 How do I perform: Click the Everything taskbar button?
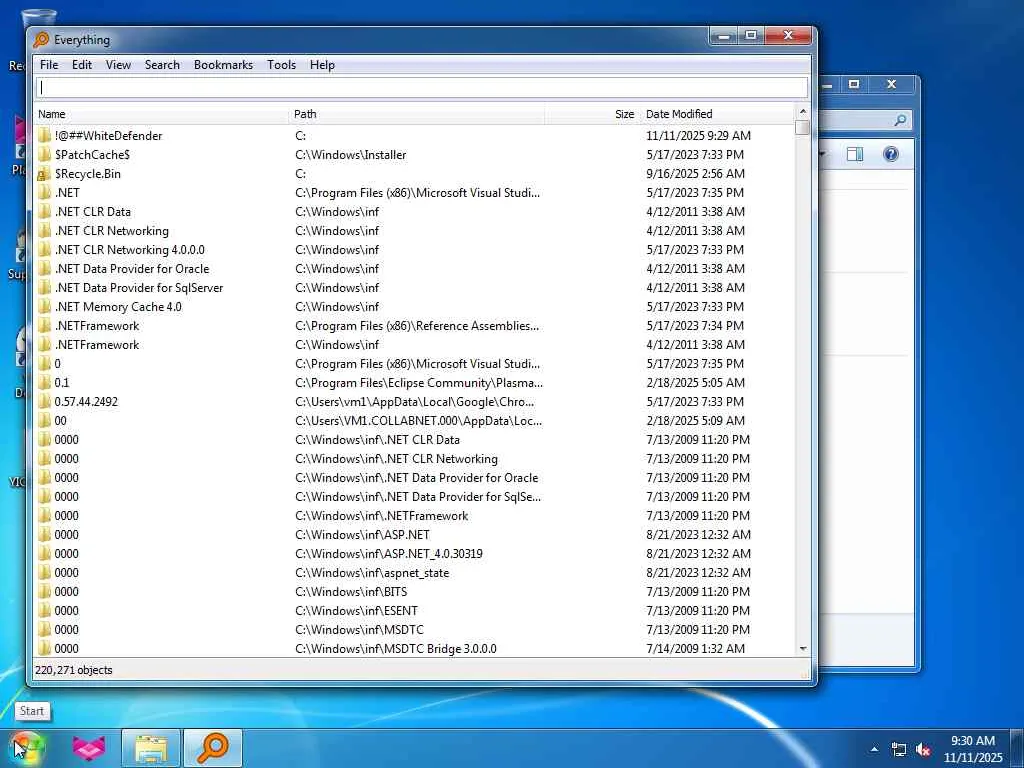(x=213, y=748)
